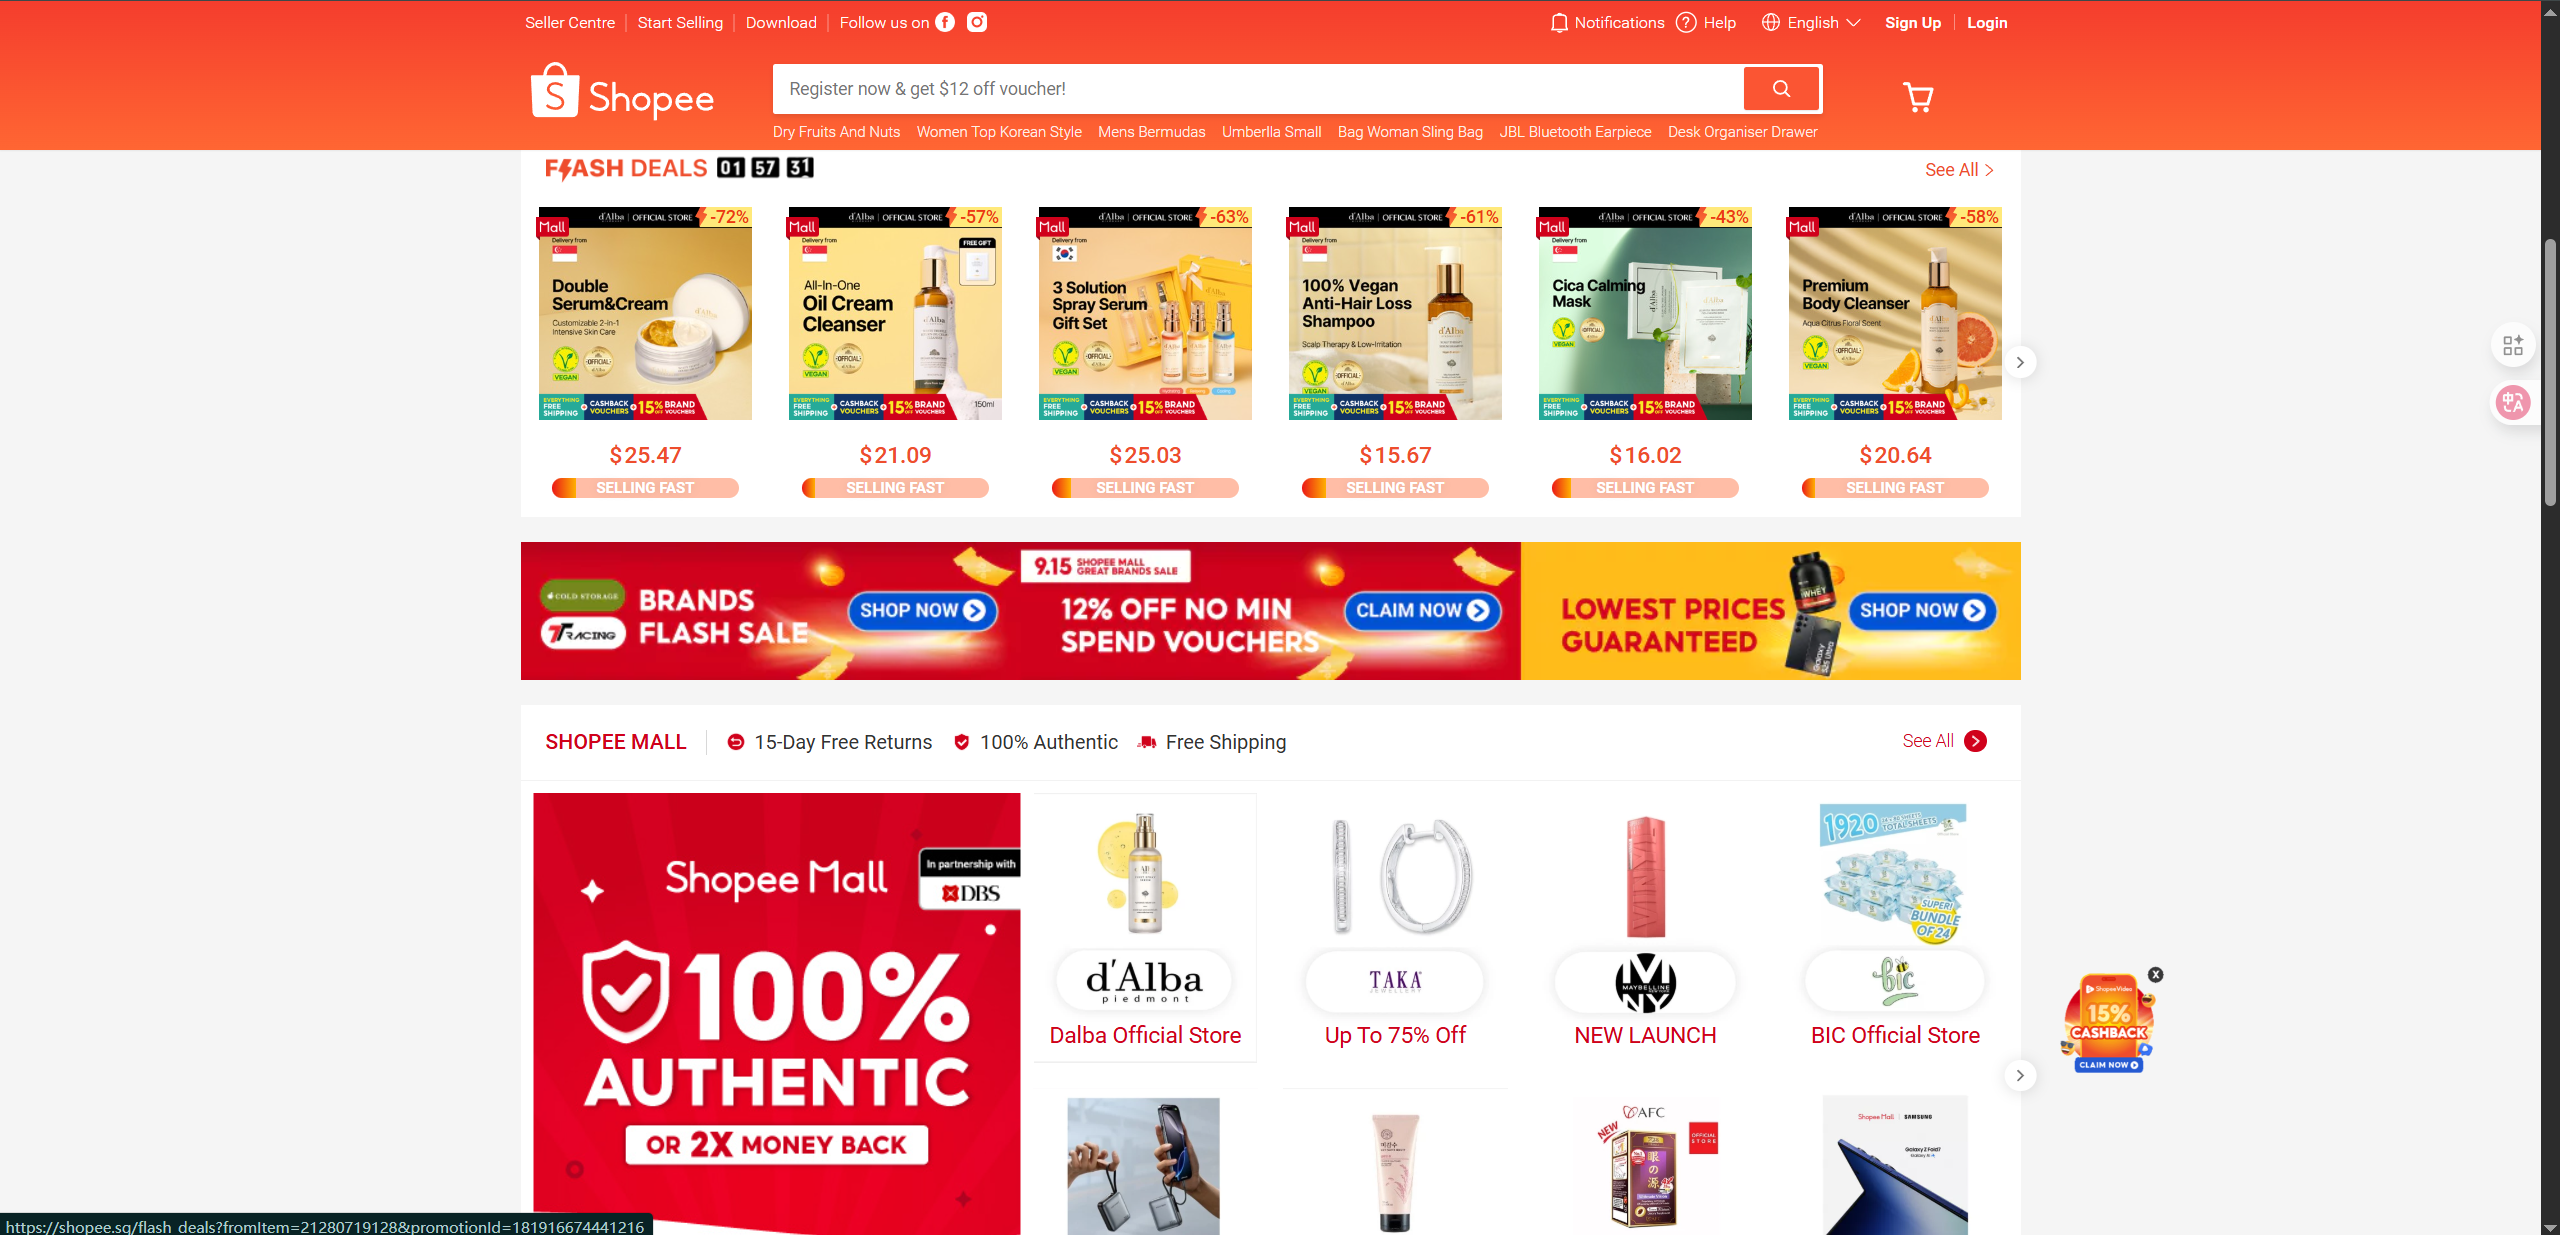The width and height of the screenshot is (2560, 1235).
Task: Click the orange search magnifier button
Action: coord(1781,89)
